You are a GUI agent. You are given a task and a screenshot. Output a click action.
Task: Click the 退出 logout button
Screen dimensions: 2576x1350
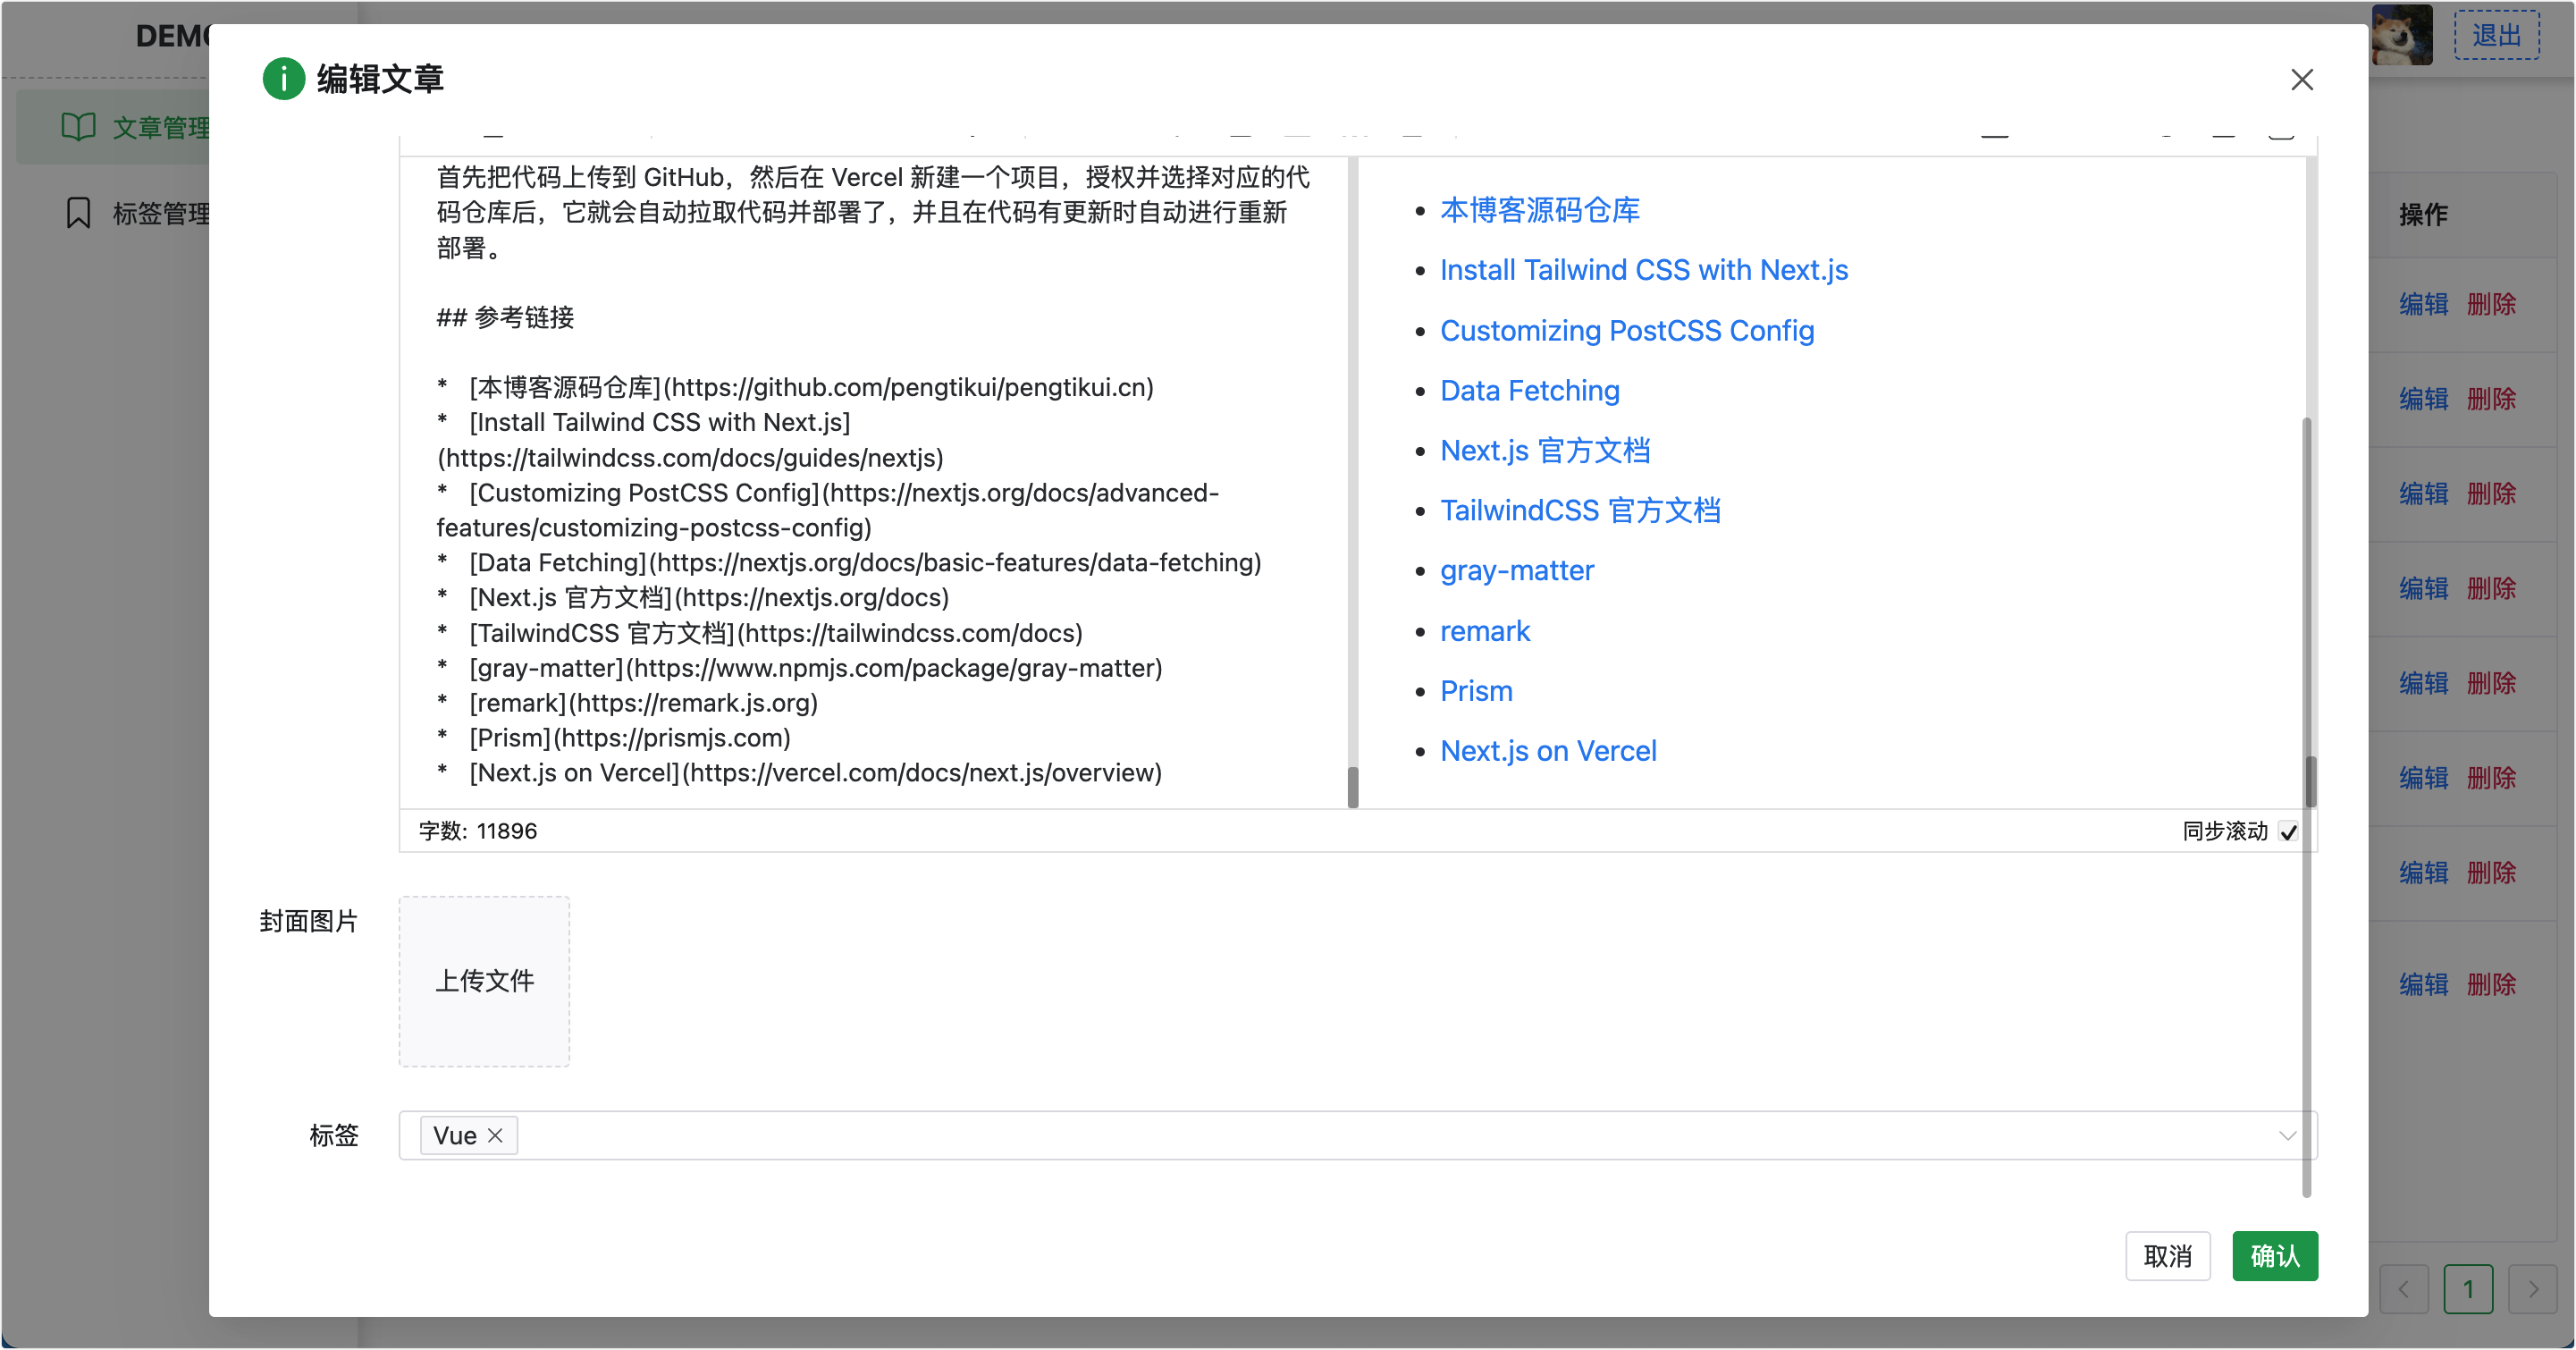click(2496, 36)
